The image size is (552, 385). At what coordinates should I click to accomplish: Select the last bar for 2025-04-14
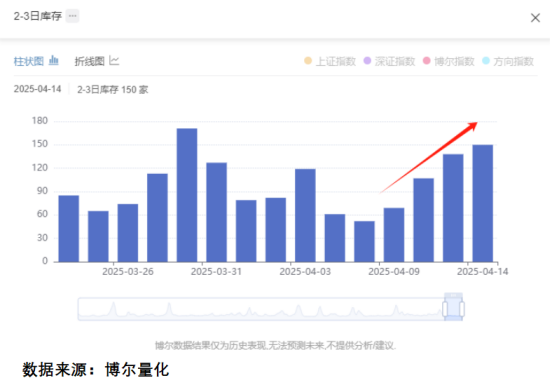(483, 203)
